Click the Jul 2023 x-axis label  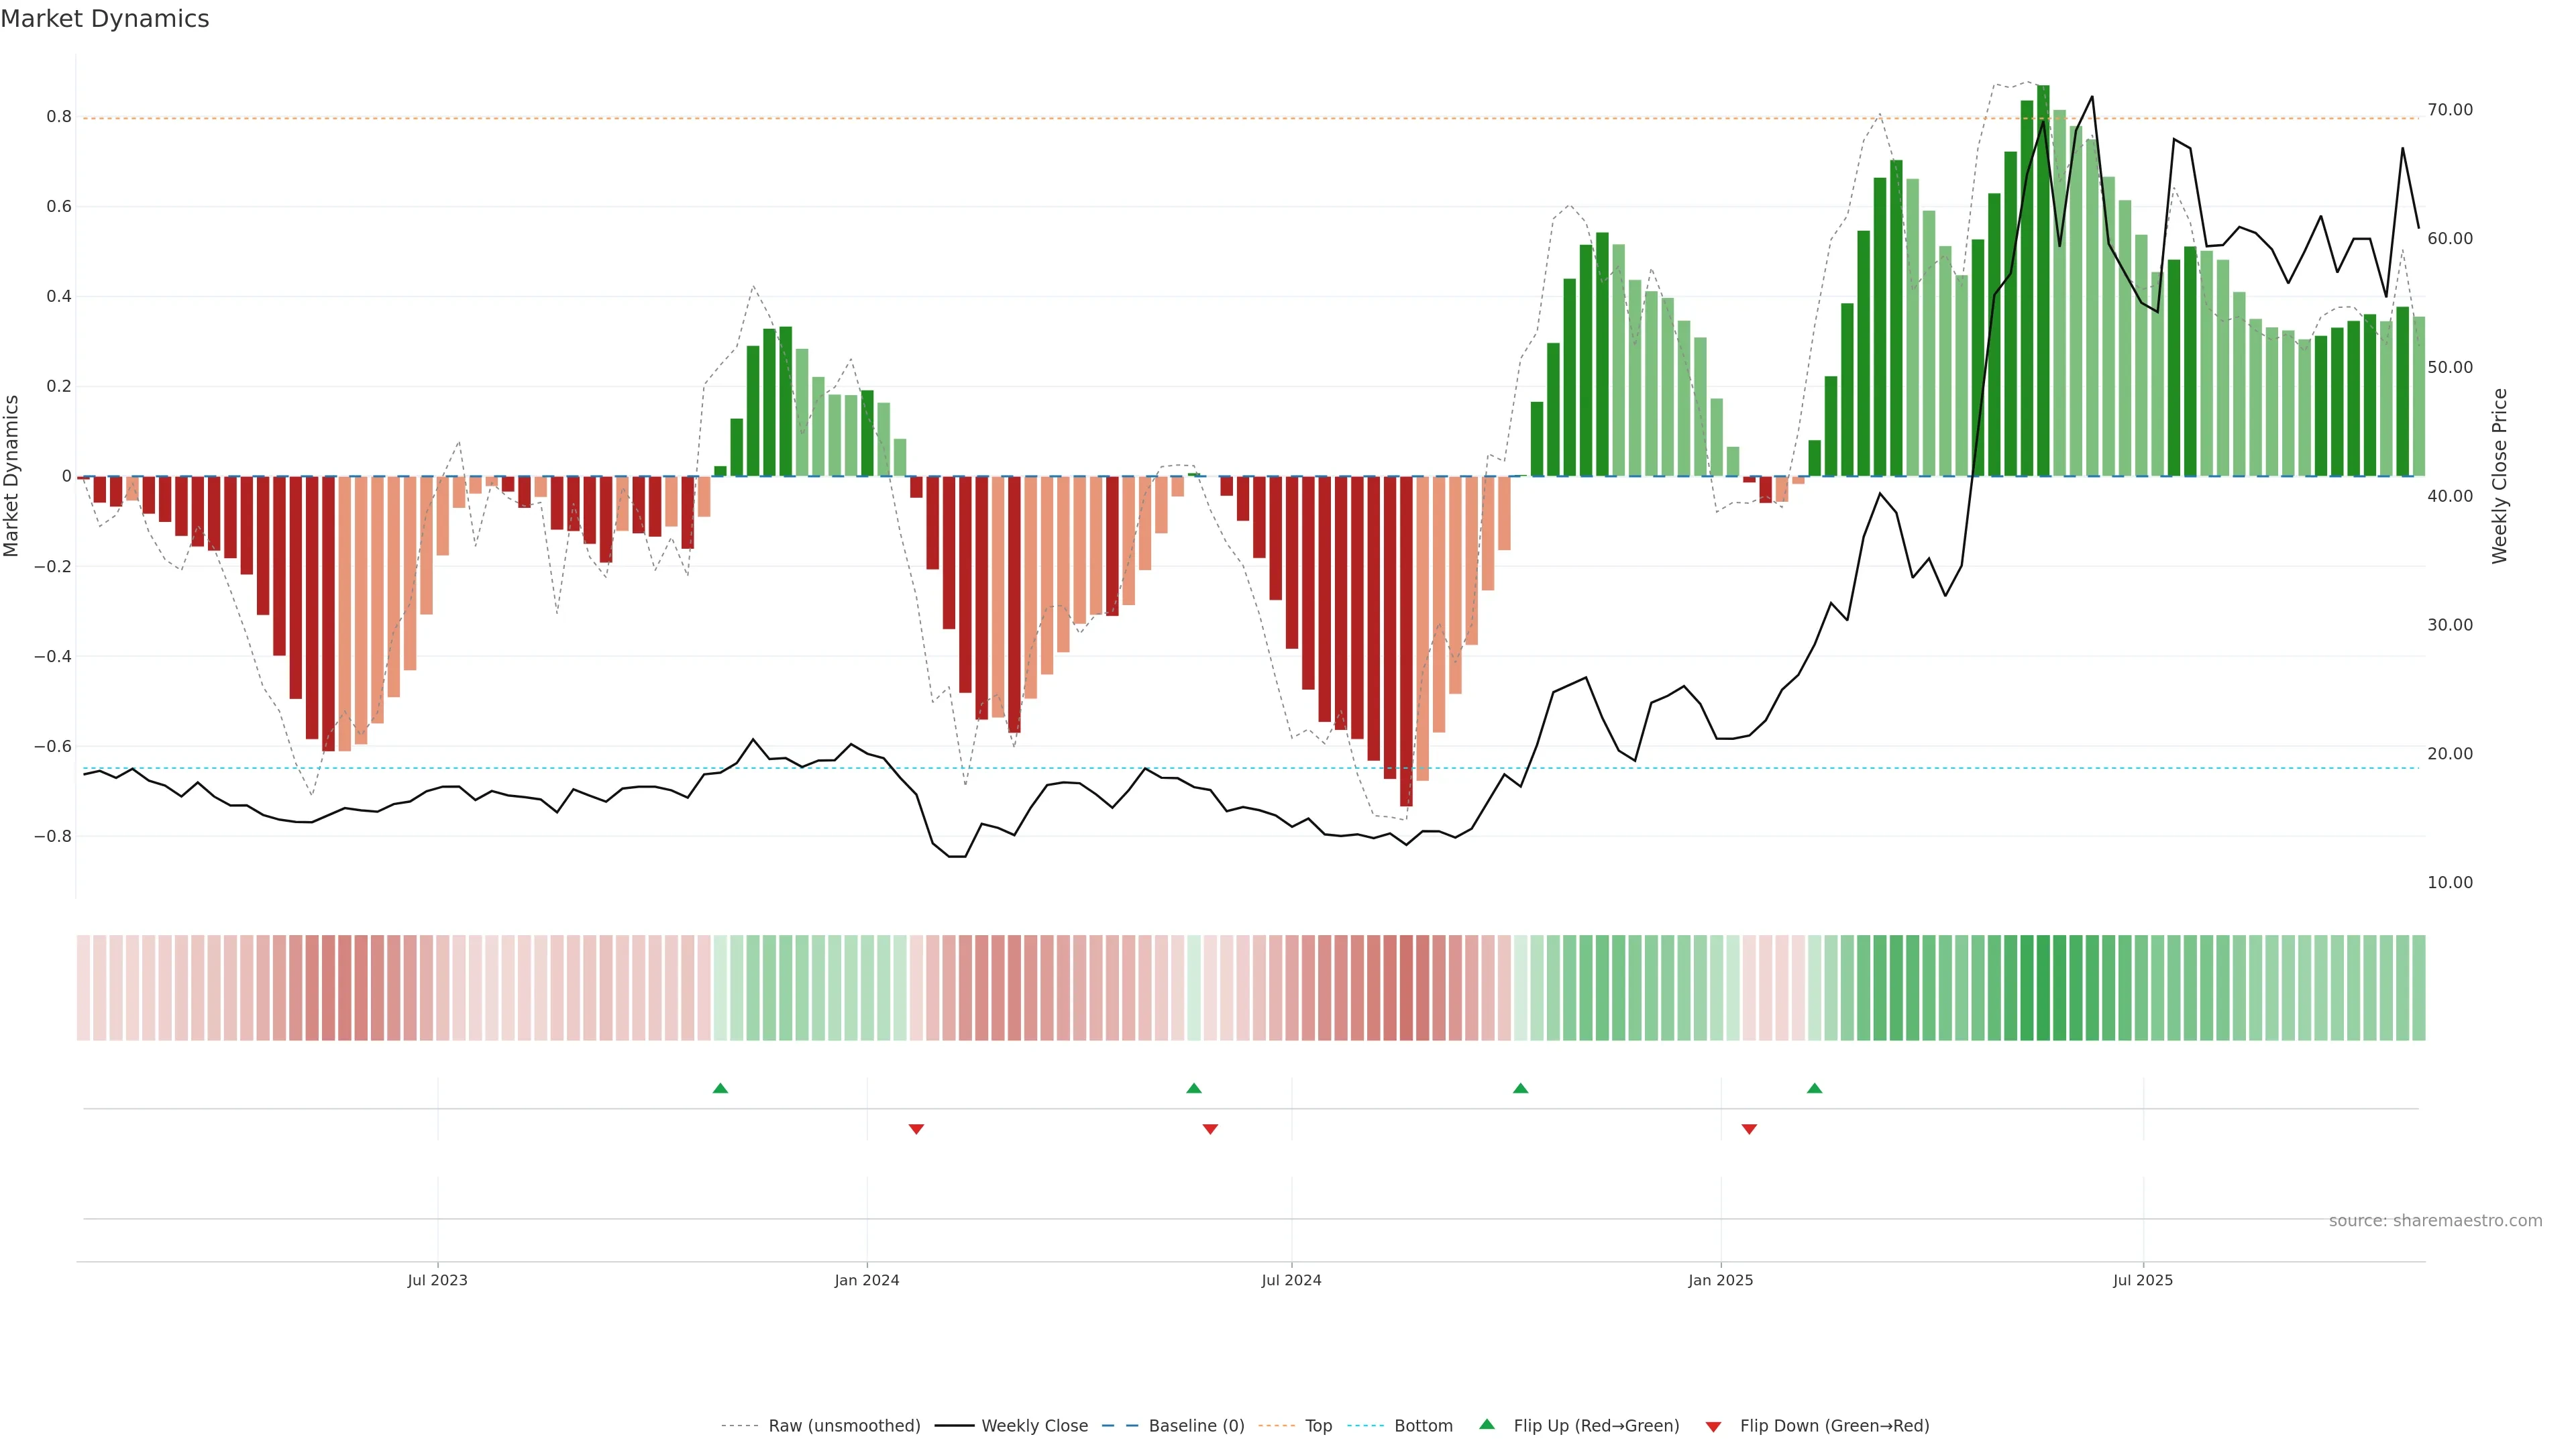click(437, 1280)
